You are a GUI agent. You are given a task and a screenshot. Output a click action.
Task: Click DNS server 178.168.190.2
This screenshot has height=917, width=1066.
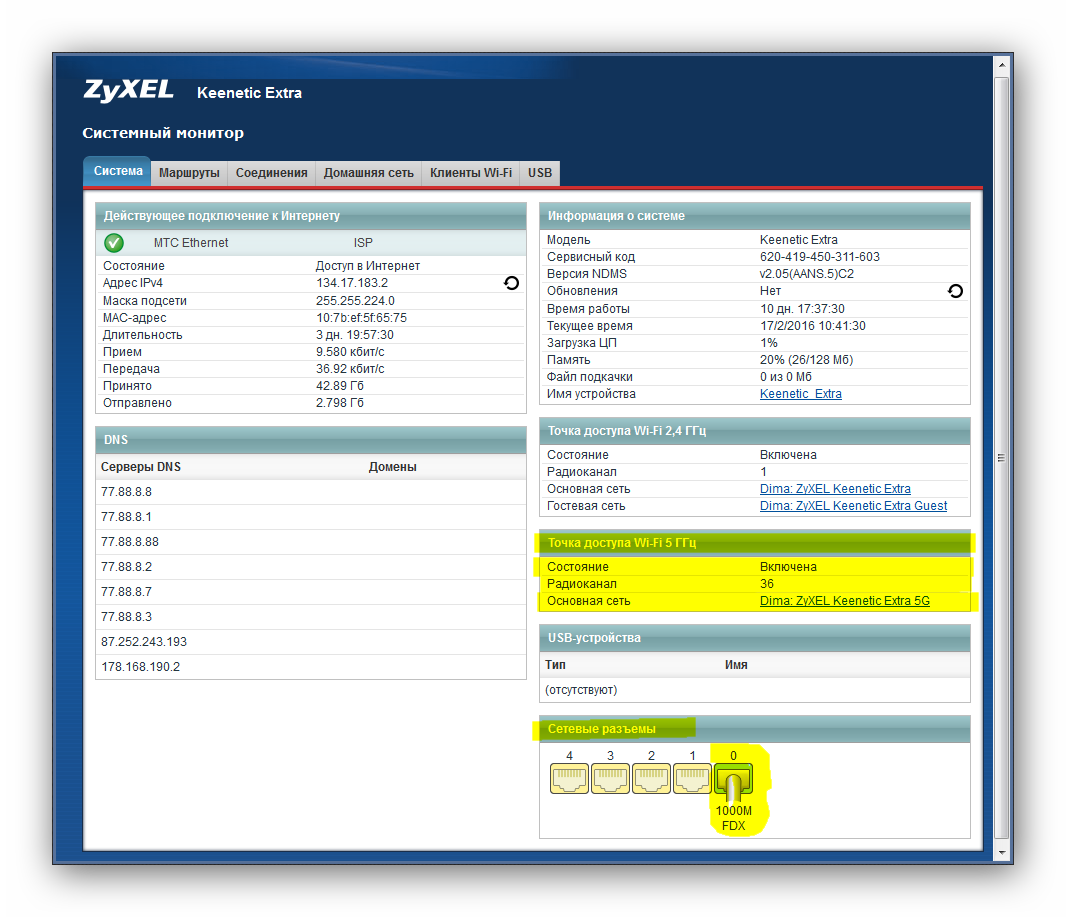coord(141,667)
